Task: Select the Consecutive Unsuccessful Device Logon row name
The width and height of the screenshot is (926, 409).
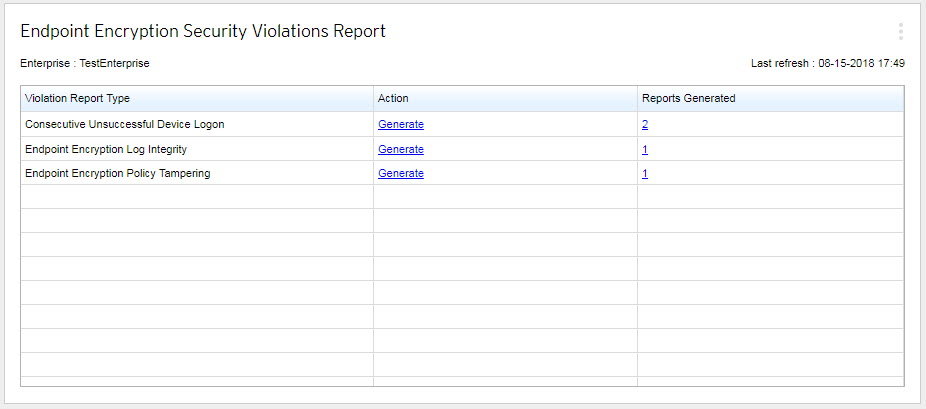Action: pyautogui.click(x=124, y=124)
